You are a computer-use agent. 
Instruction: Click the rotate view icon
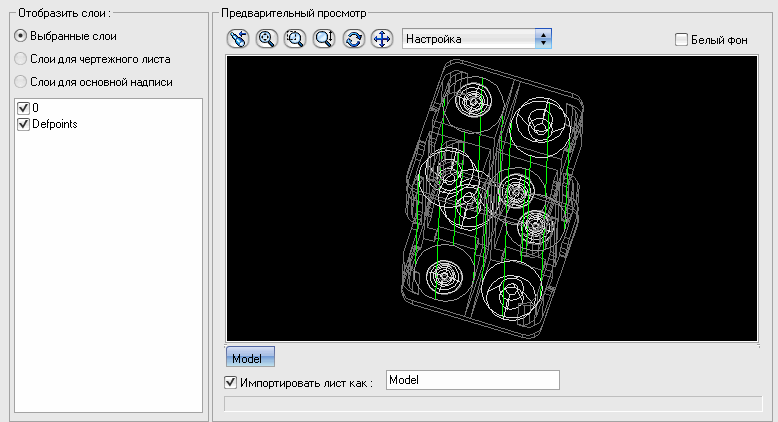click(x=352, y=39)
